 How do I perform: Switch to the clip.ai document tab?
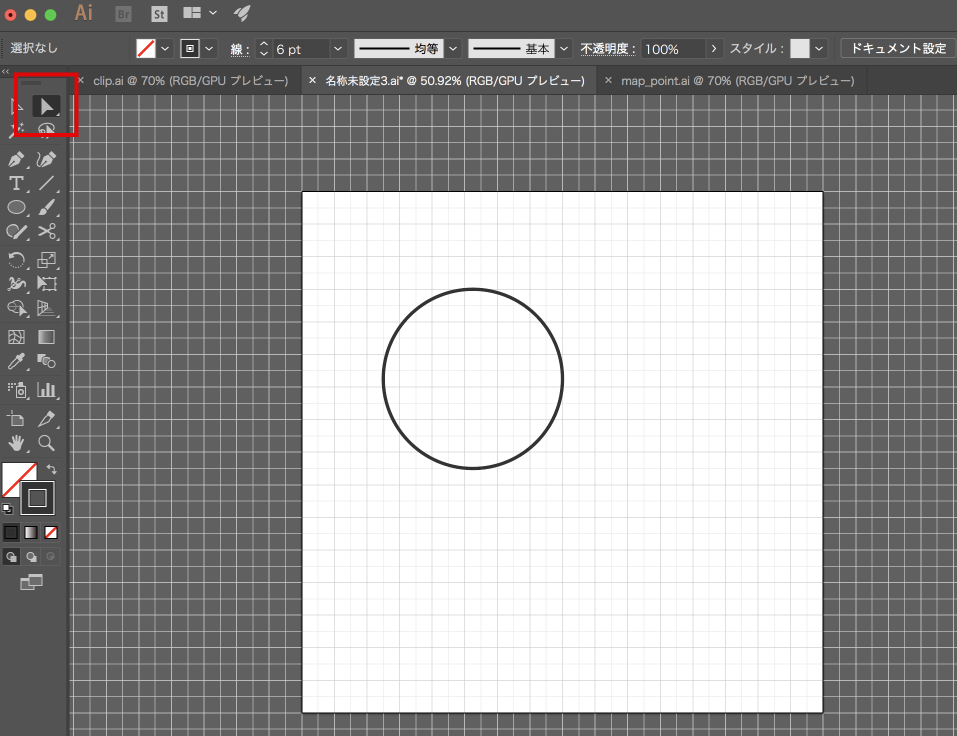pos(190,80)
